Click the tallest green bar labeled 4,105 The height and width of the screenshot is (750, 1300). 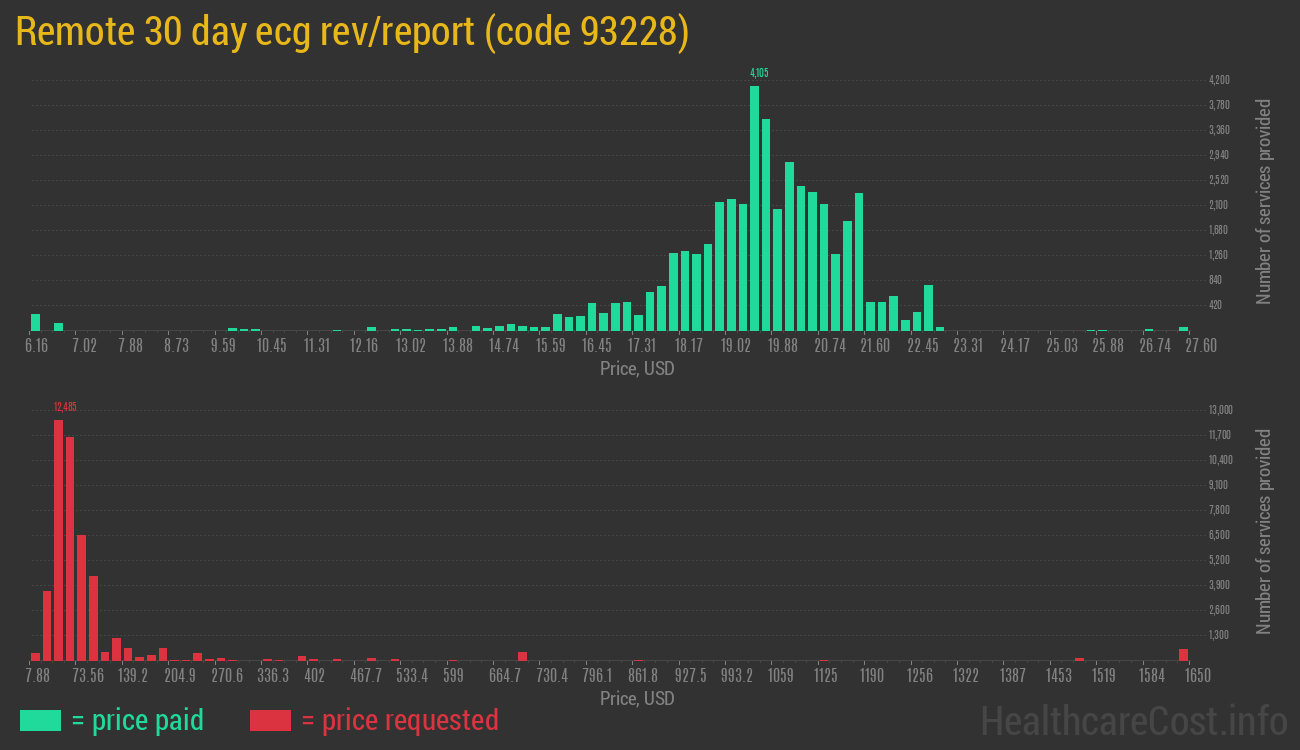[x=755, y=200]
